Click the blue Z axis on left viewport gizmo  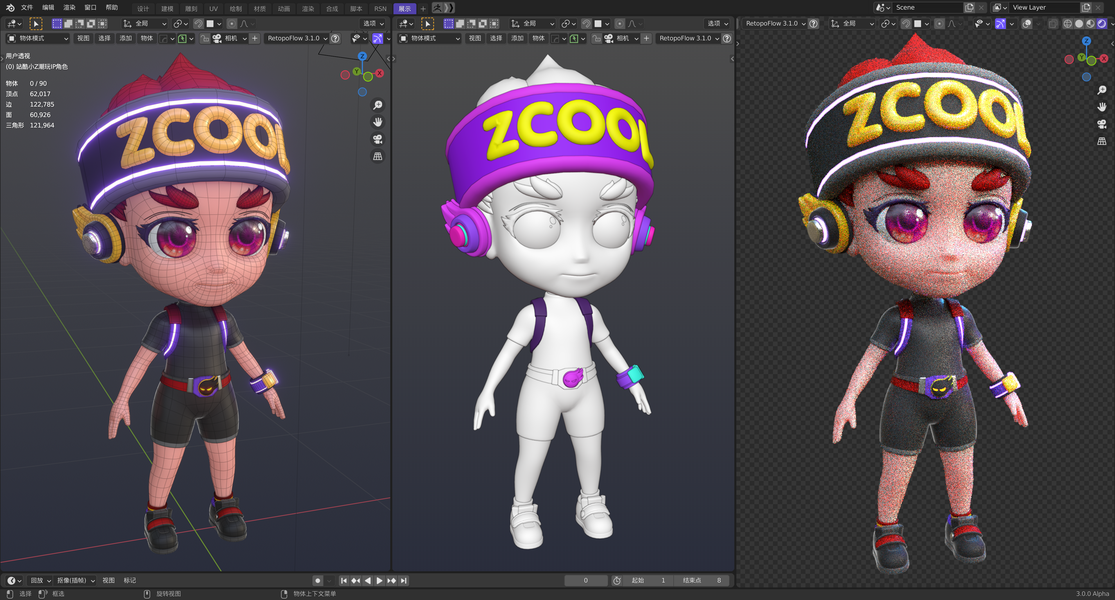point(363,56)
